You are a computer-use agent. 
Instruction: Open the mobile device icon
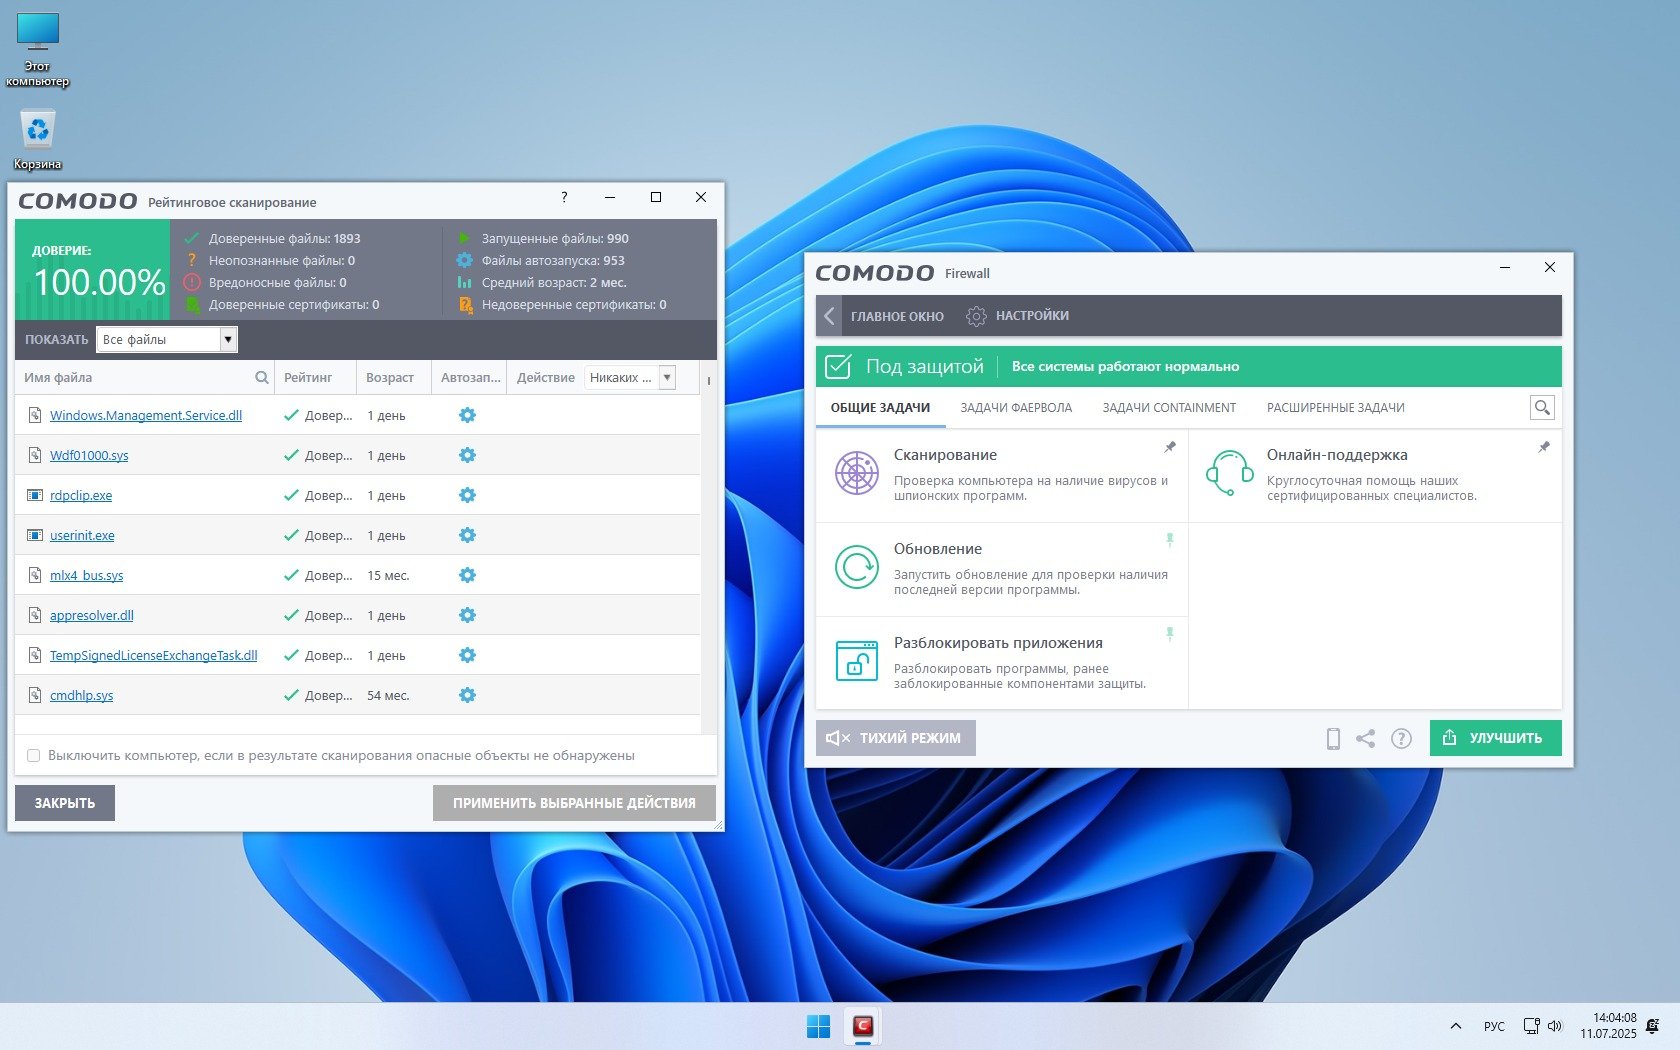pyautogui.click(x=1333, y=739)
